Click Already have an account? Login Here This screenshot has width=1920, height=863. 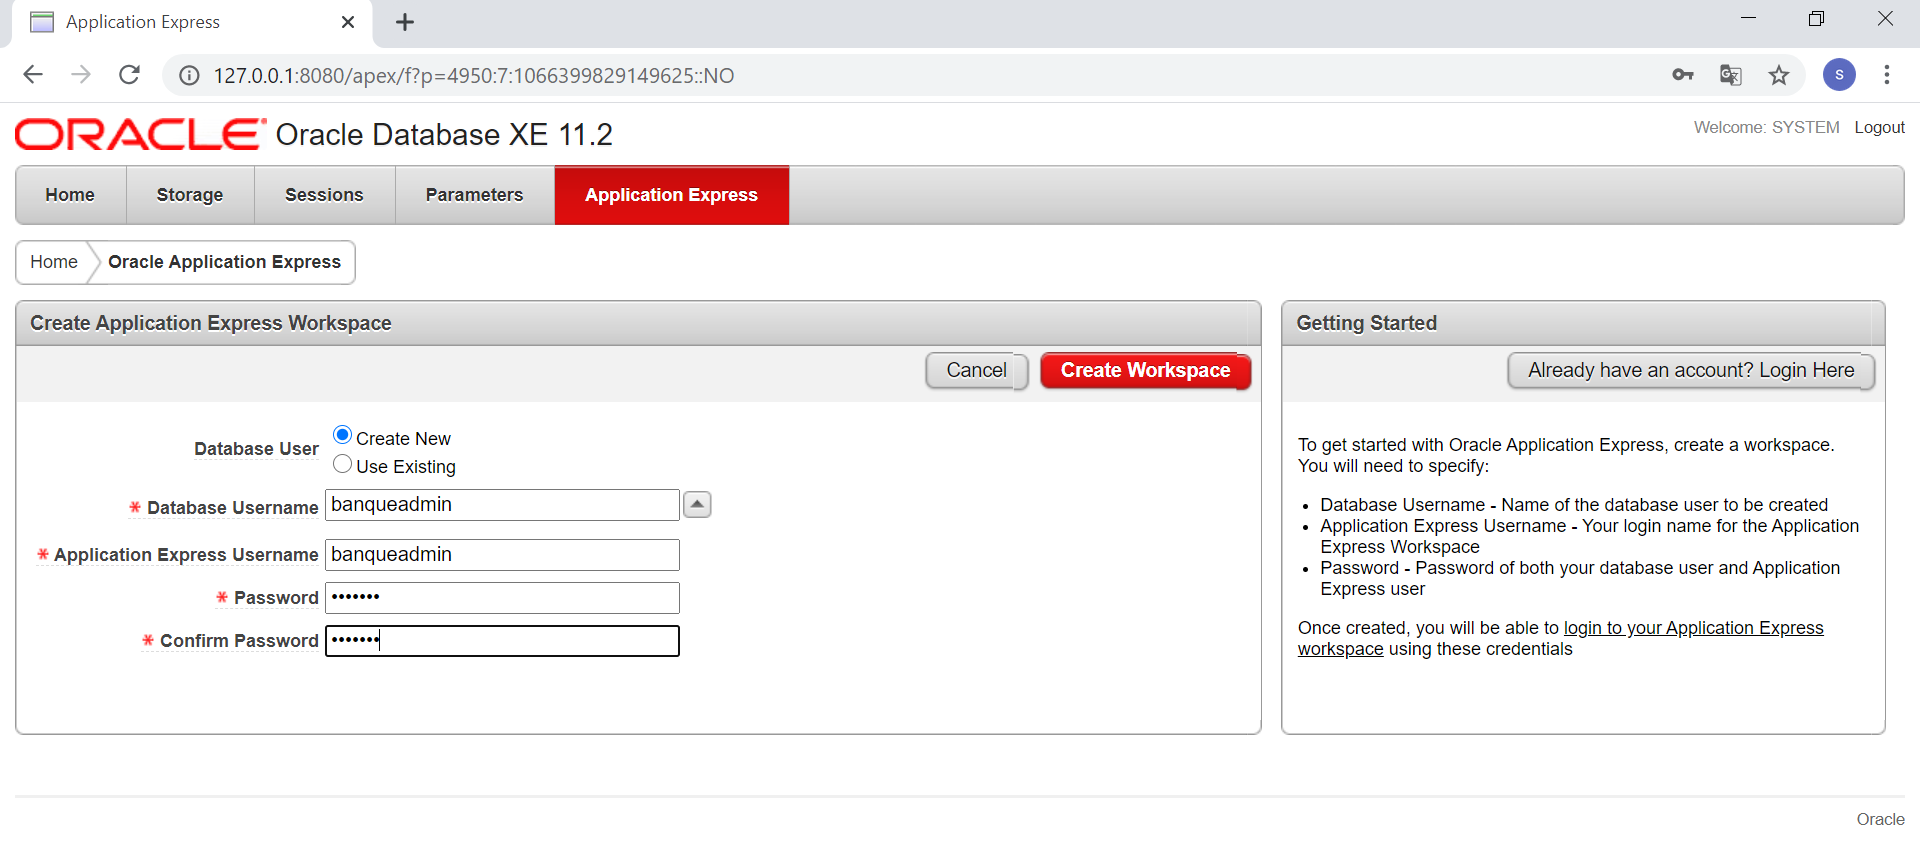[x=1691, y=370]
